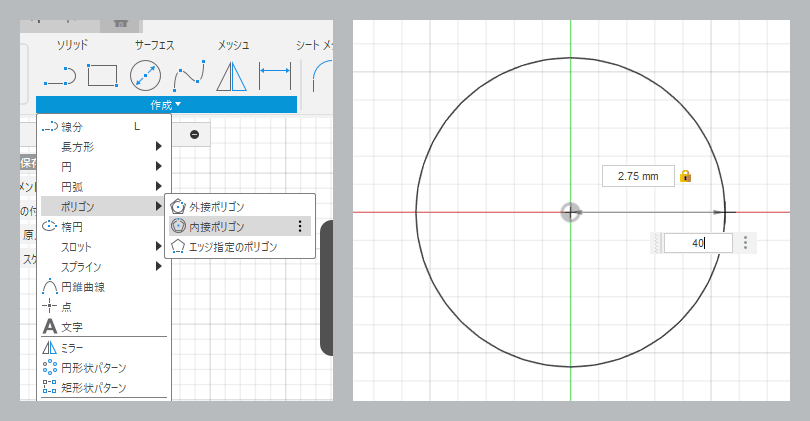This screenshot has height=421, width=810.
Task: Select the Spline tool icon in toolbar
Action: (189, 76)
